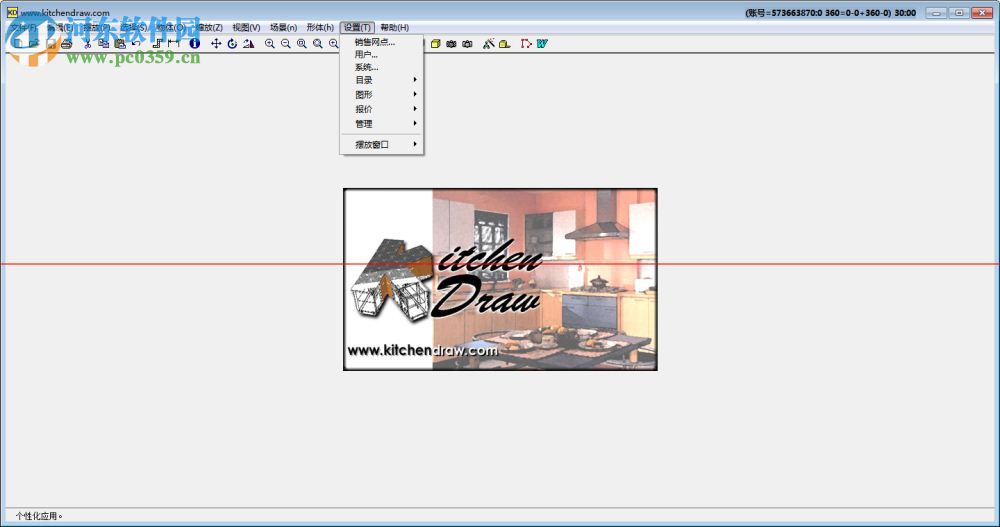Click the www.kitchendraw.com title bar text
Viewport: 1000px width, 527px height.
coord(65,13)
